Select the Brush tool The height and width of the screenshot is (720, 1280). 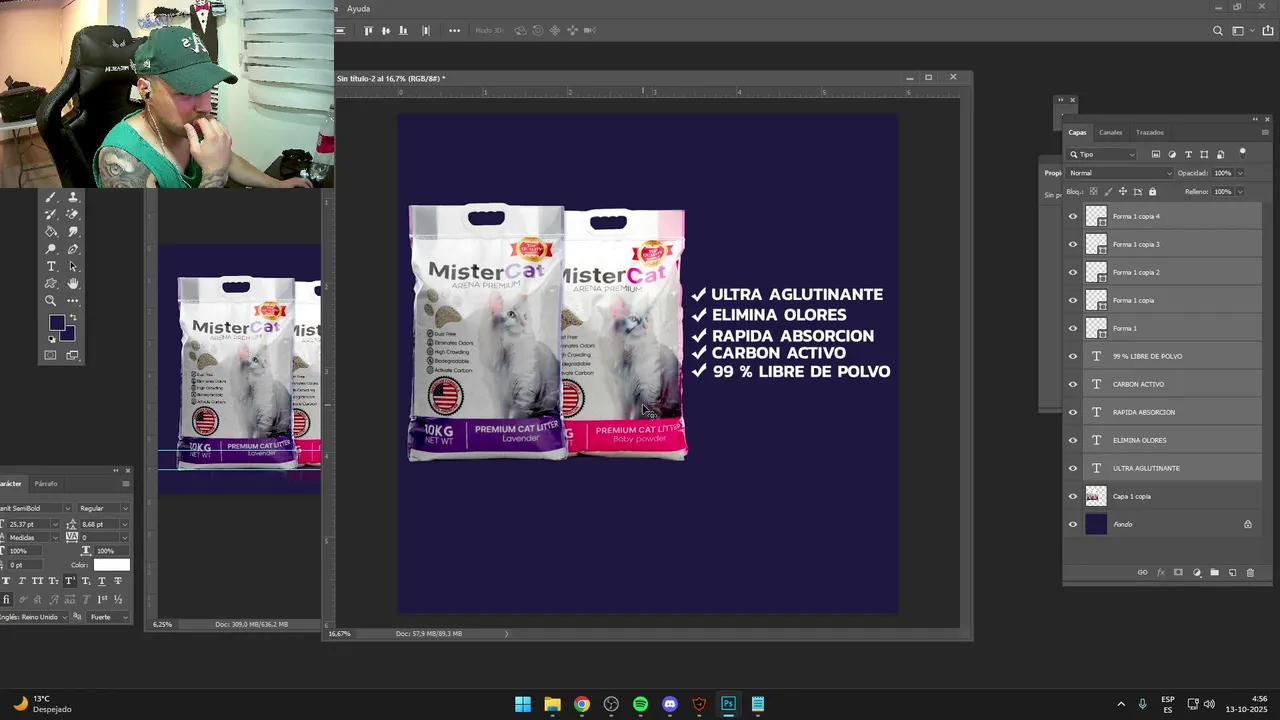[x=51, y=197]
